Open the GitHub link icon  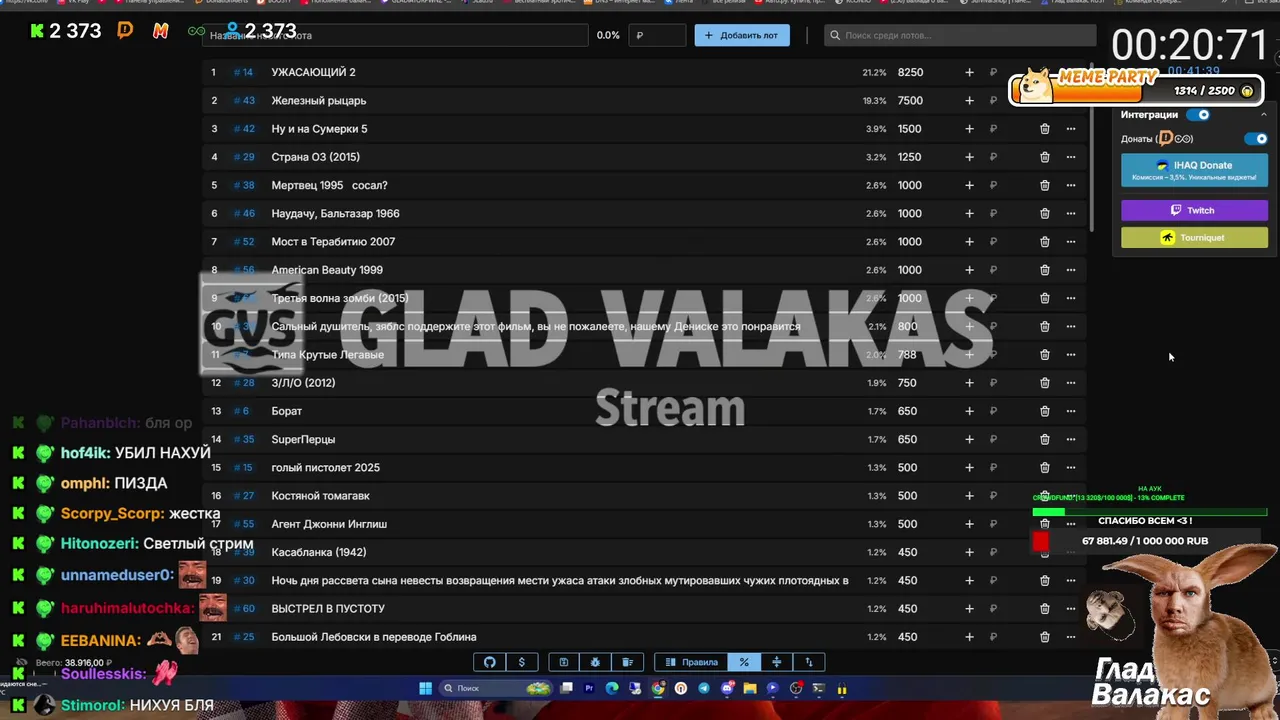pos(490,662)
